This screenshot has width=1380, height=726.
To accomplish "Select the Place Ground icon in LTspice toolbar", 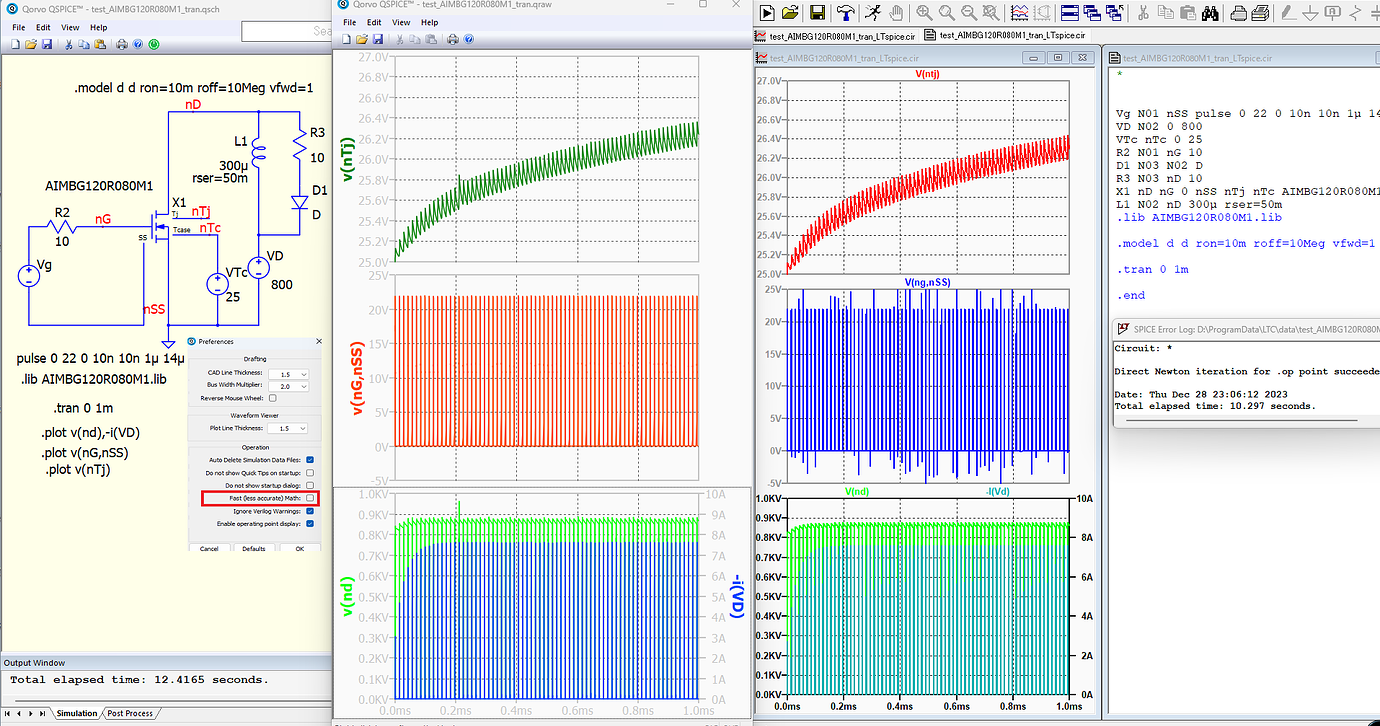I will pyautogui.click(x=1311, y=13).
